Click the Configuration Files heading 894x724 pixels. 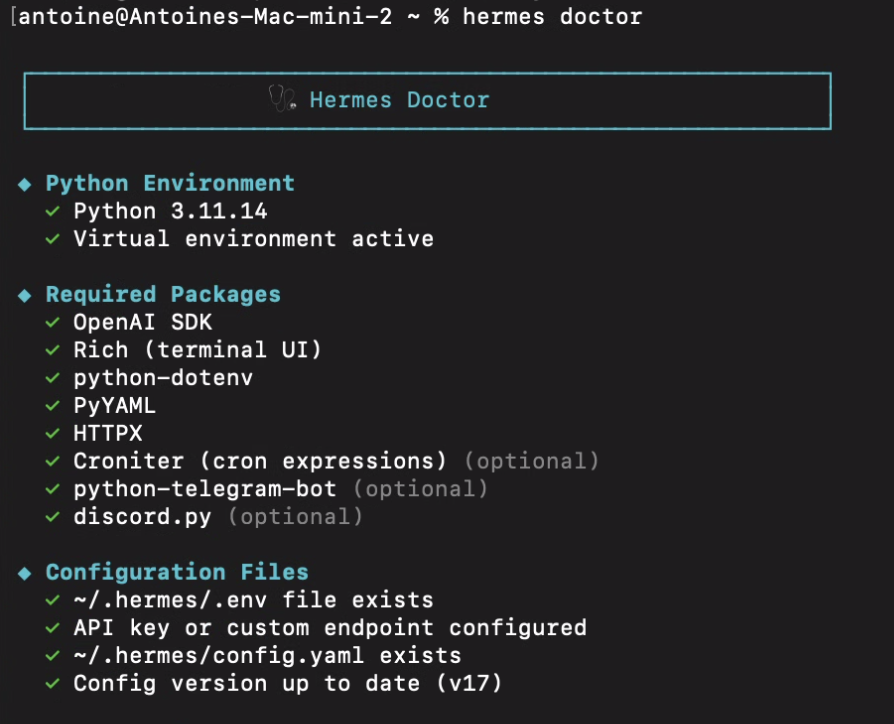click(x=177, y=573)
